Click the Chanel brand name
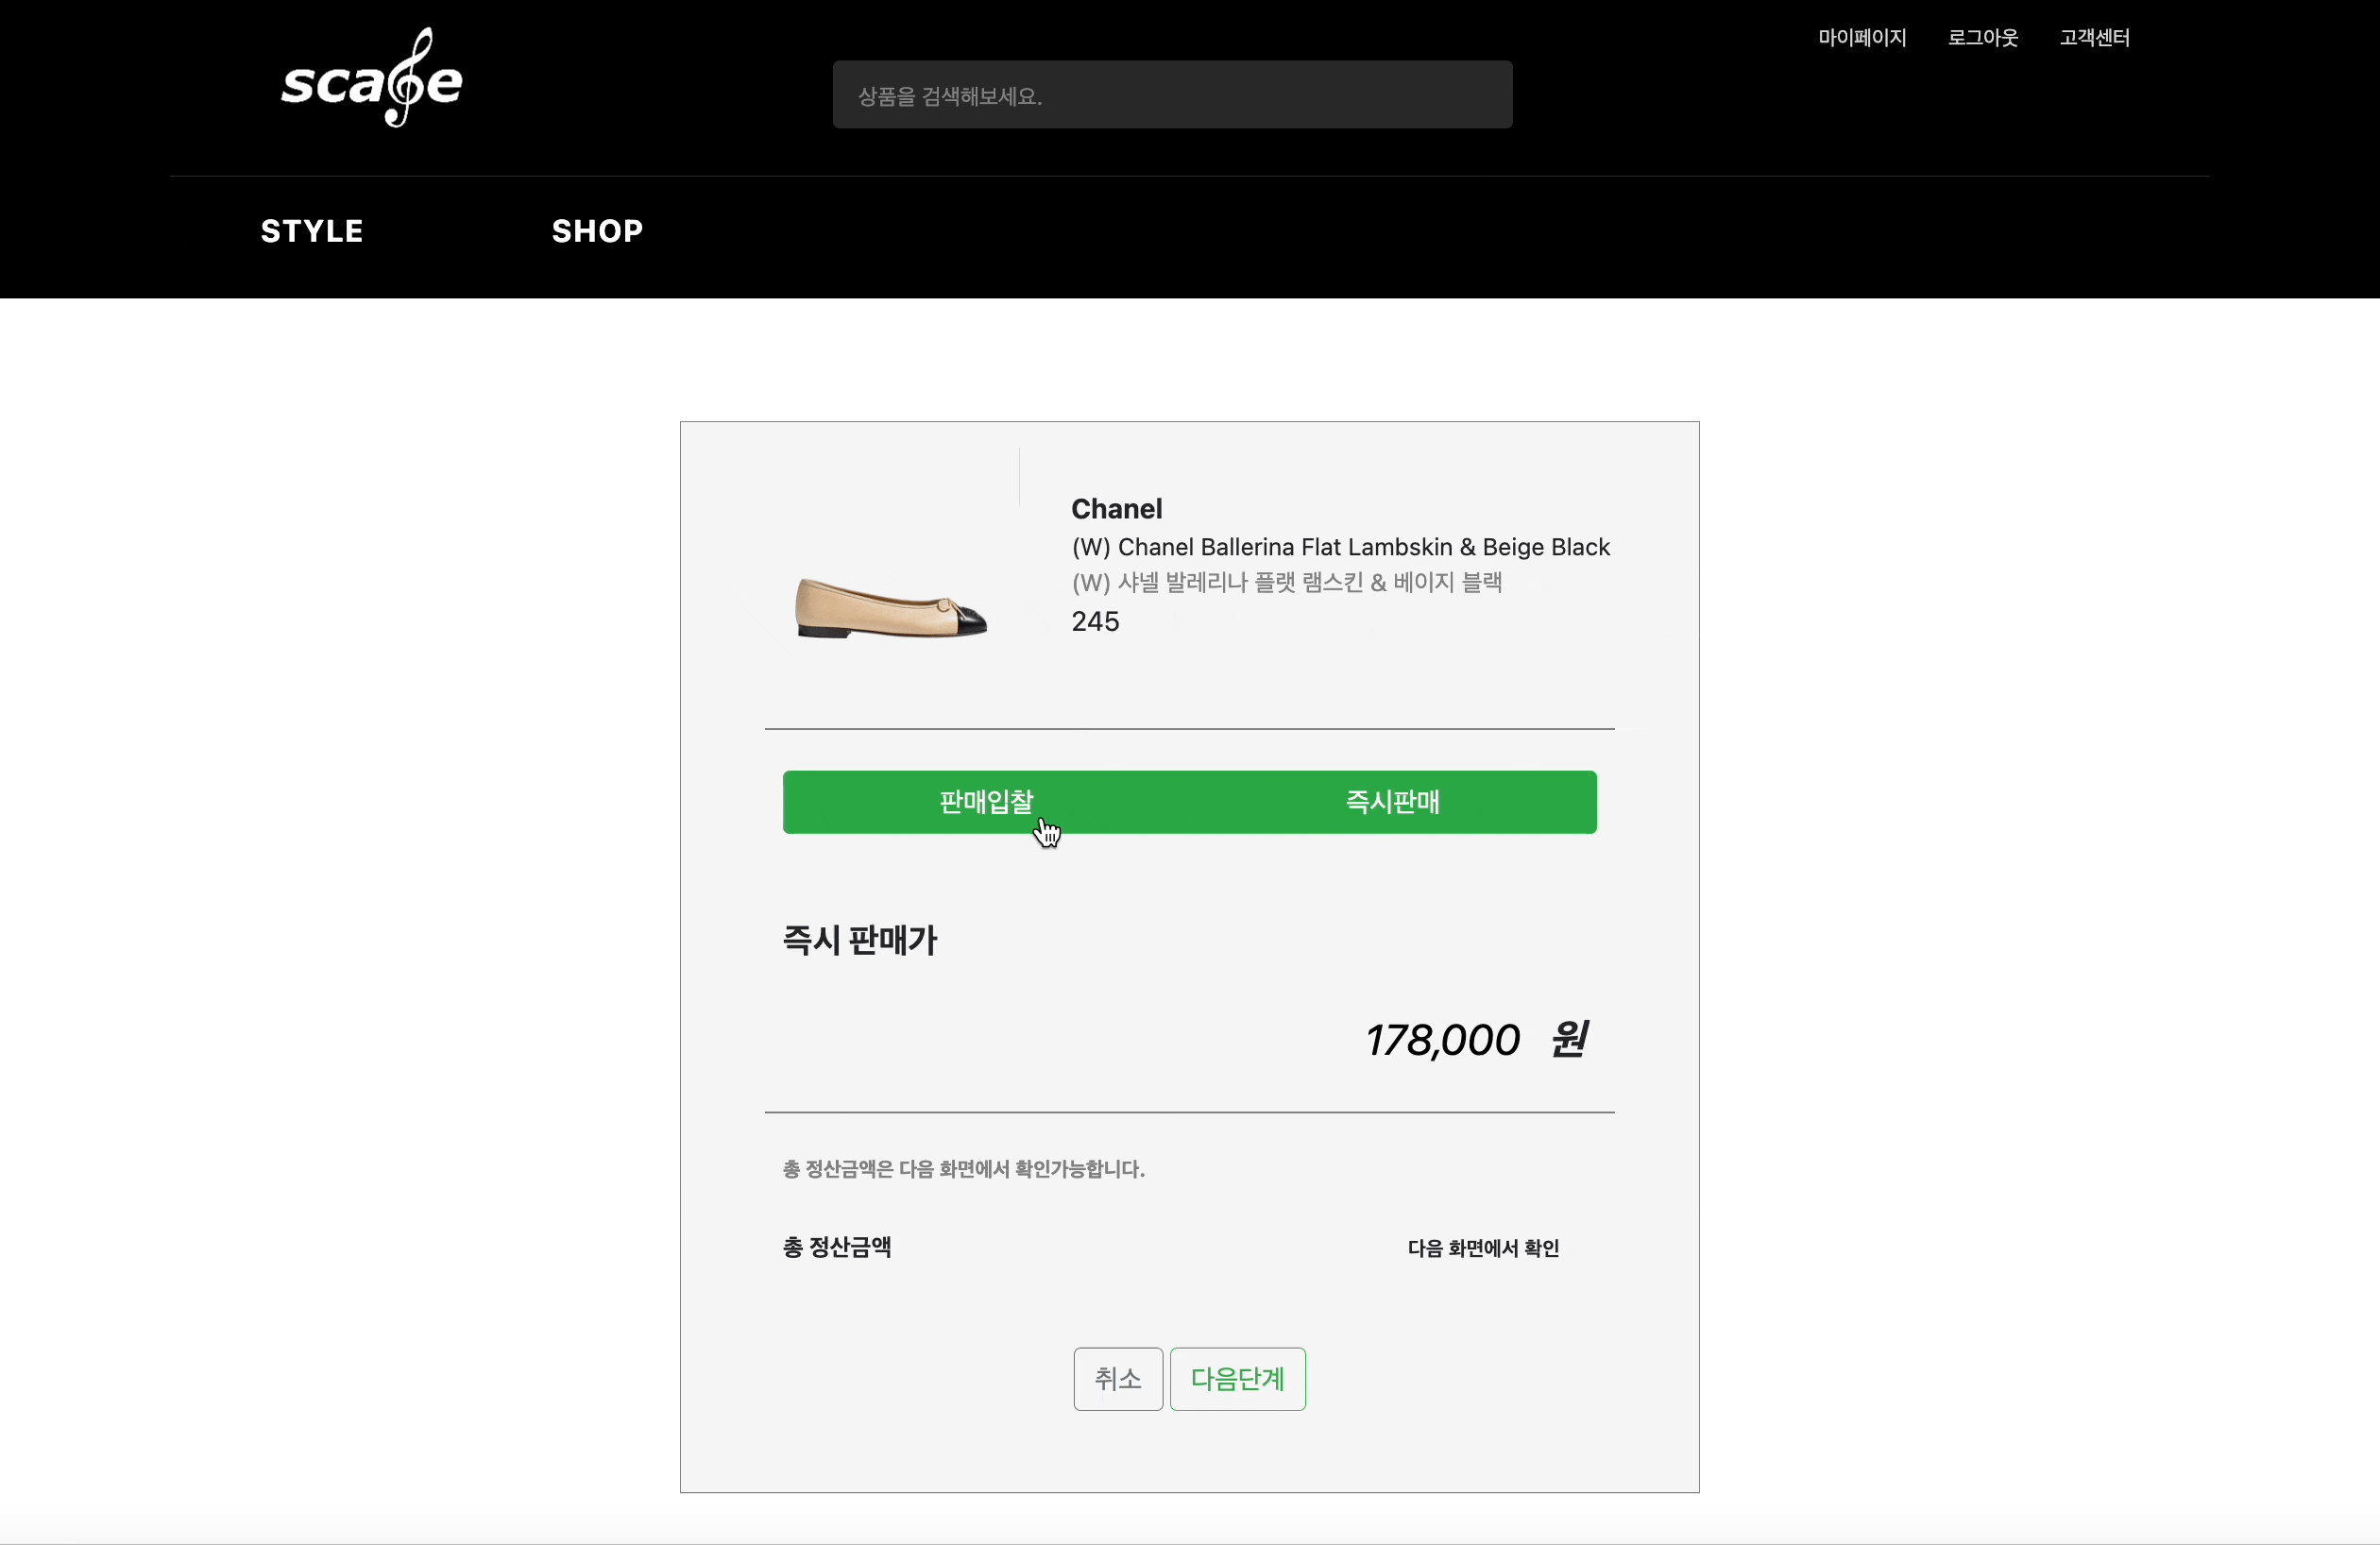 coord(1117,508)
